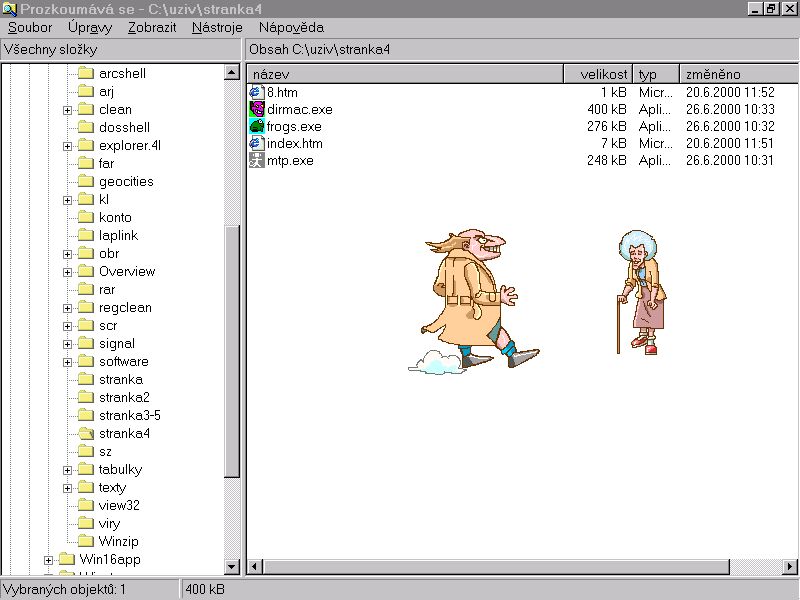Open the Nástroje menu
800x600 pixels.
coord(217,28)
